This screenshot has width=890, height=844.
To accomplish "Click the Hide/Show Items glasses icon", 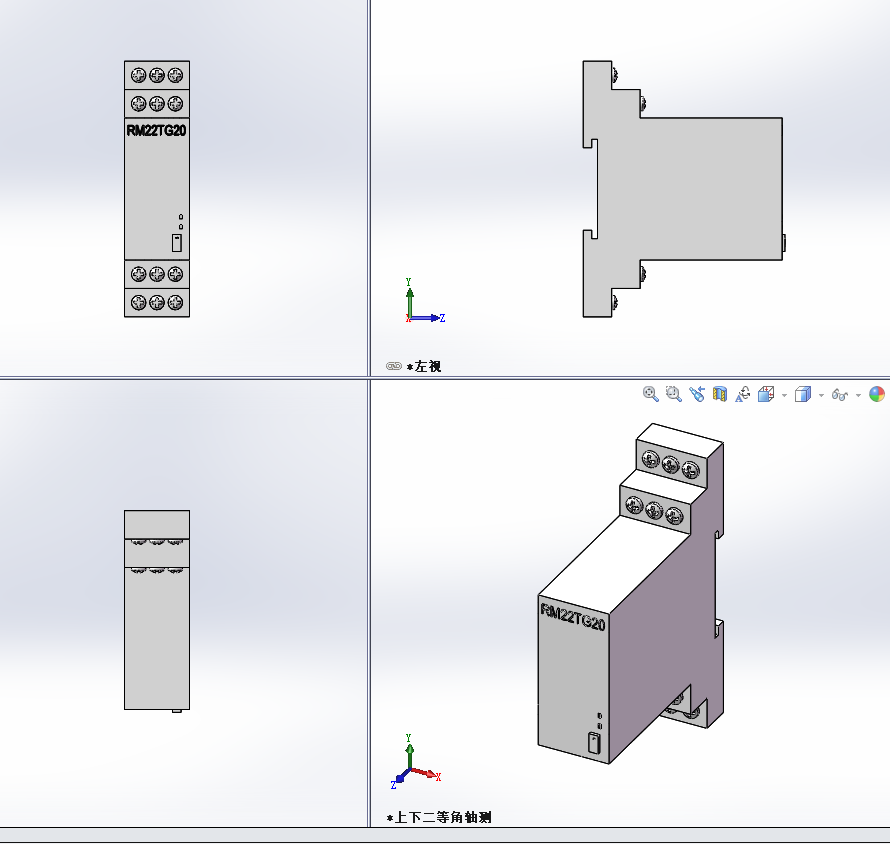I will point(840,394).
